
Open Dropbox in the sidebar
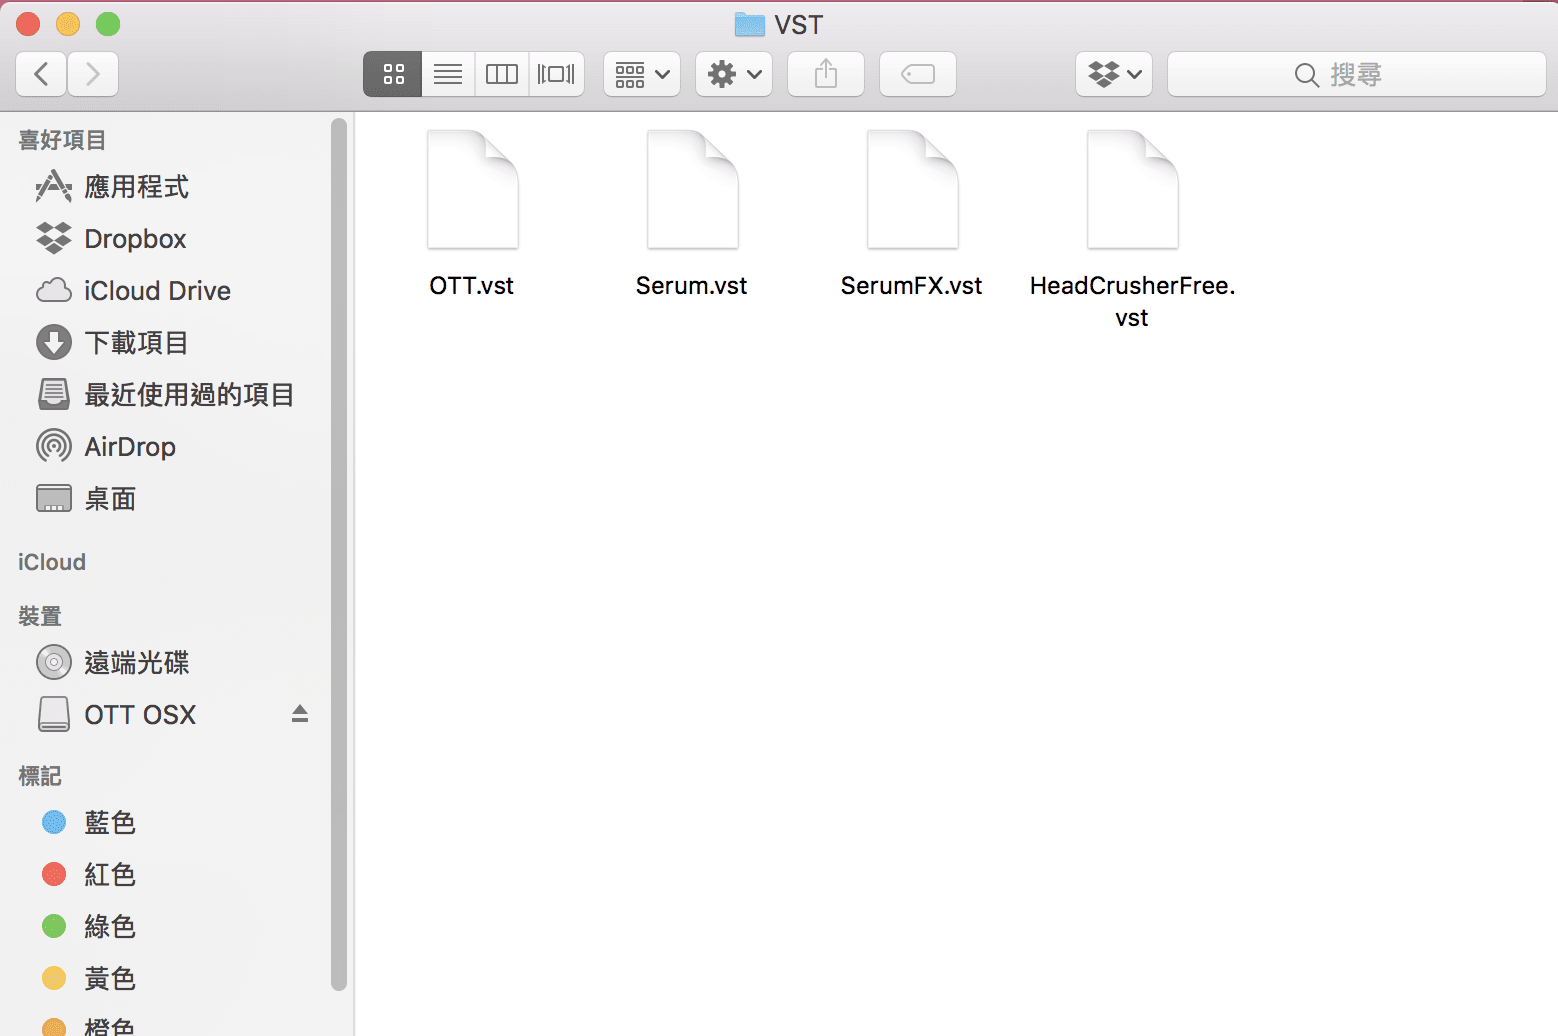[x=135, y=239]
